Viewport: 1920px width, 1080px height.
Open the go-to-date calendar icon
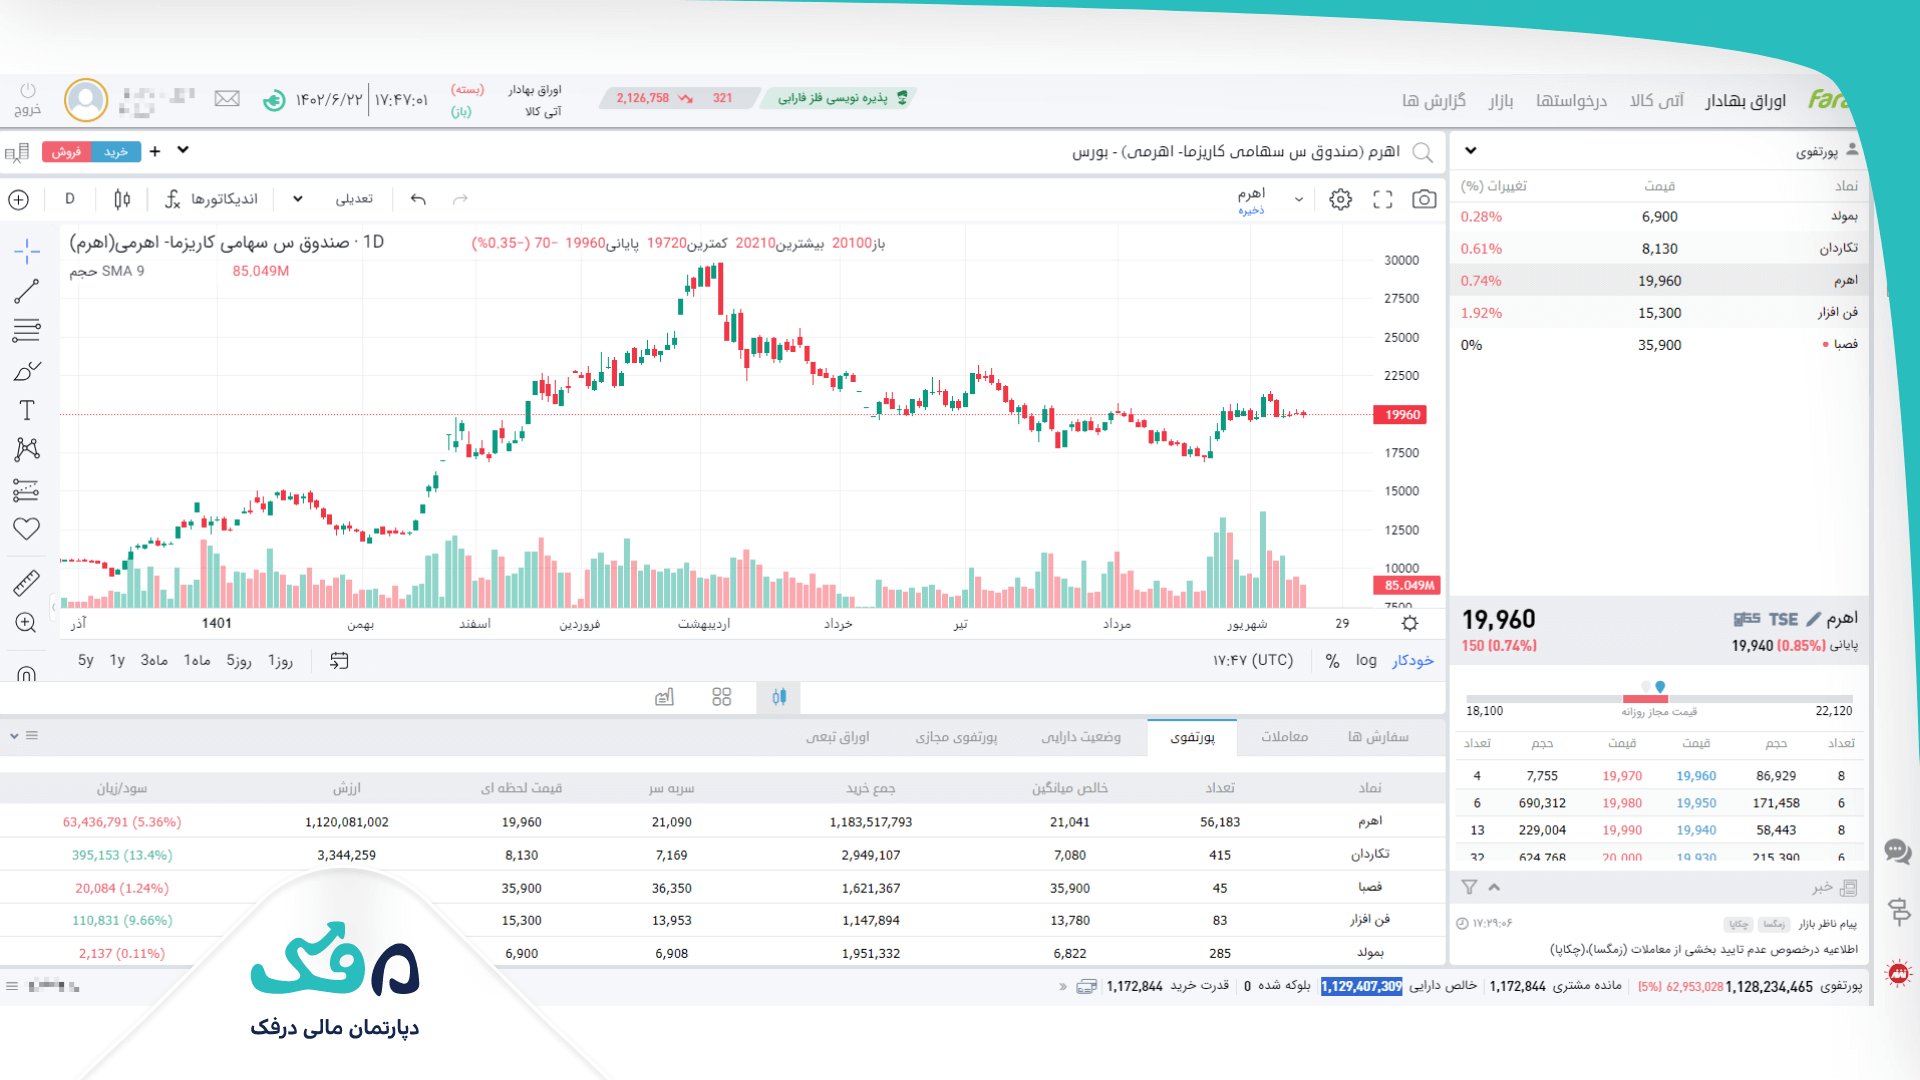pos(339,661)
